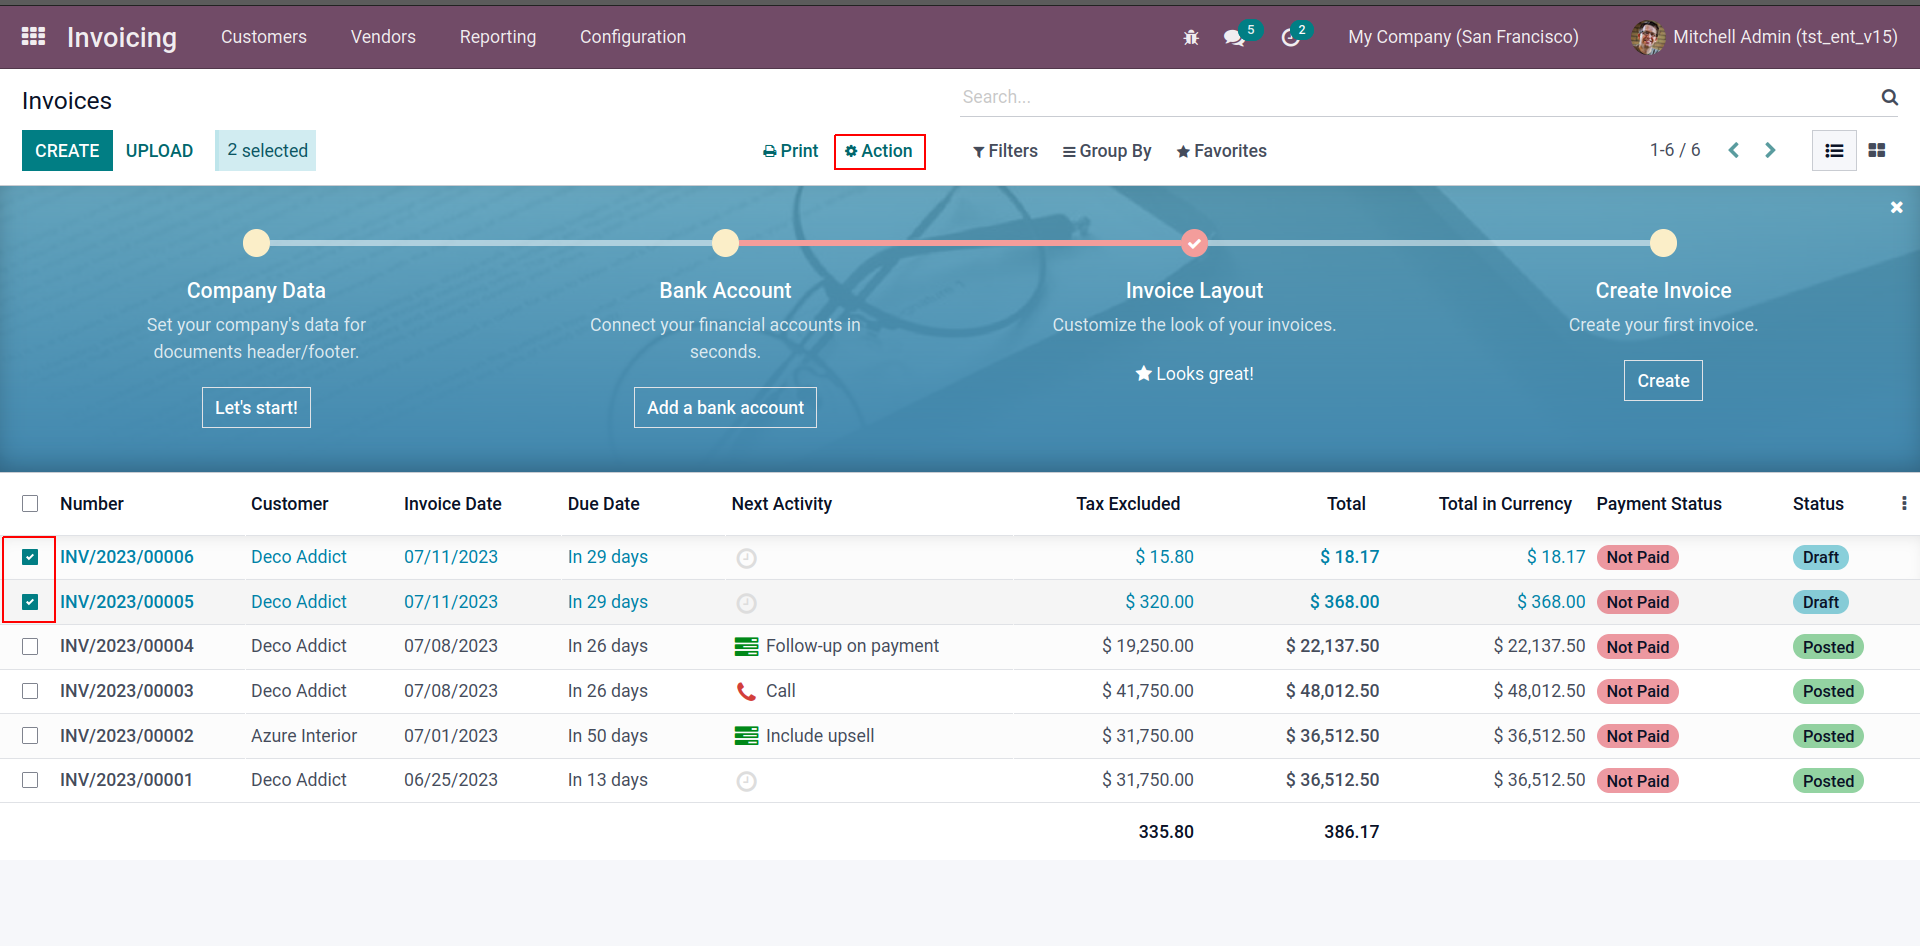Go to next page arrow
This screenshot has height=946, width=1920.
click(1770, 150)
